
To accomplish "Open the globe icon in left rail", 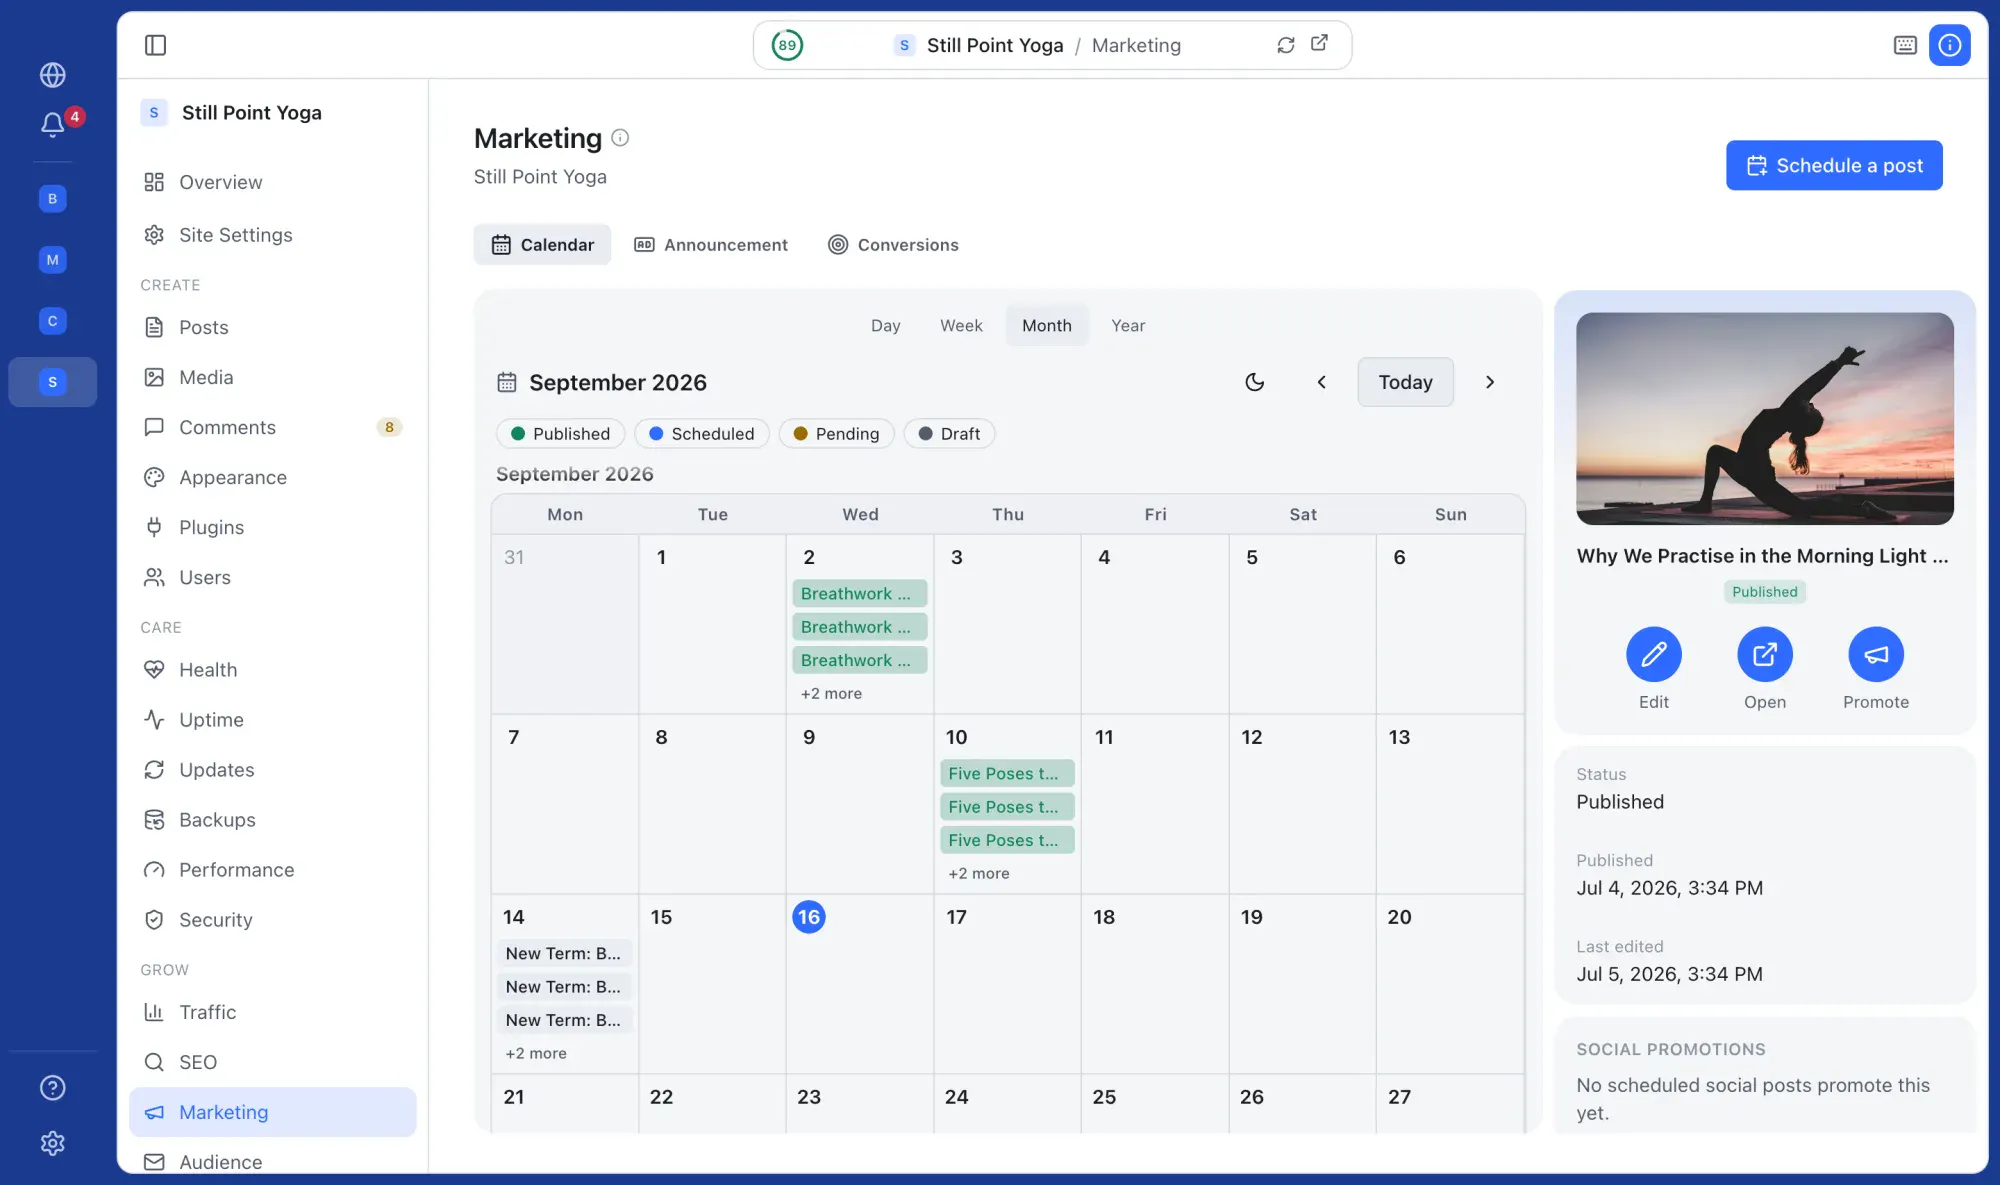I will (x=53, y=75).
